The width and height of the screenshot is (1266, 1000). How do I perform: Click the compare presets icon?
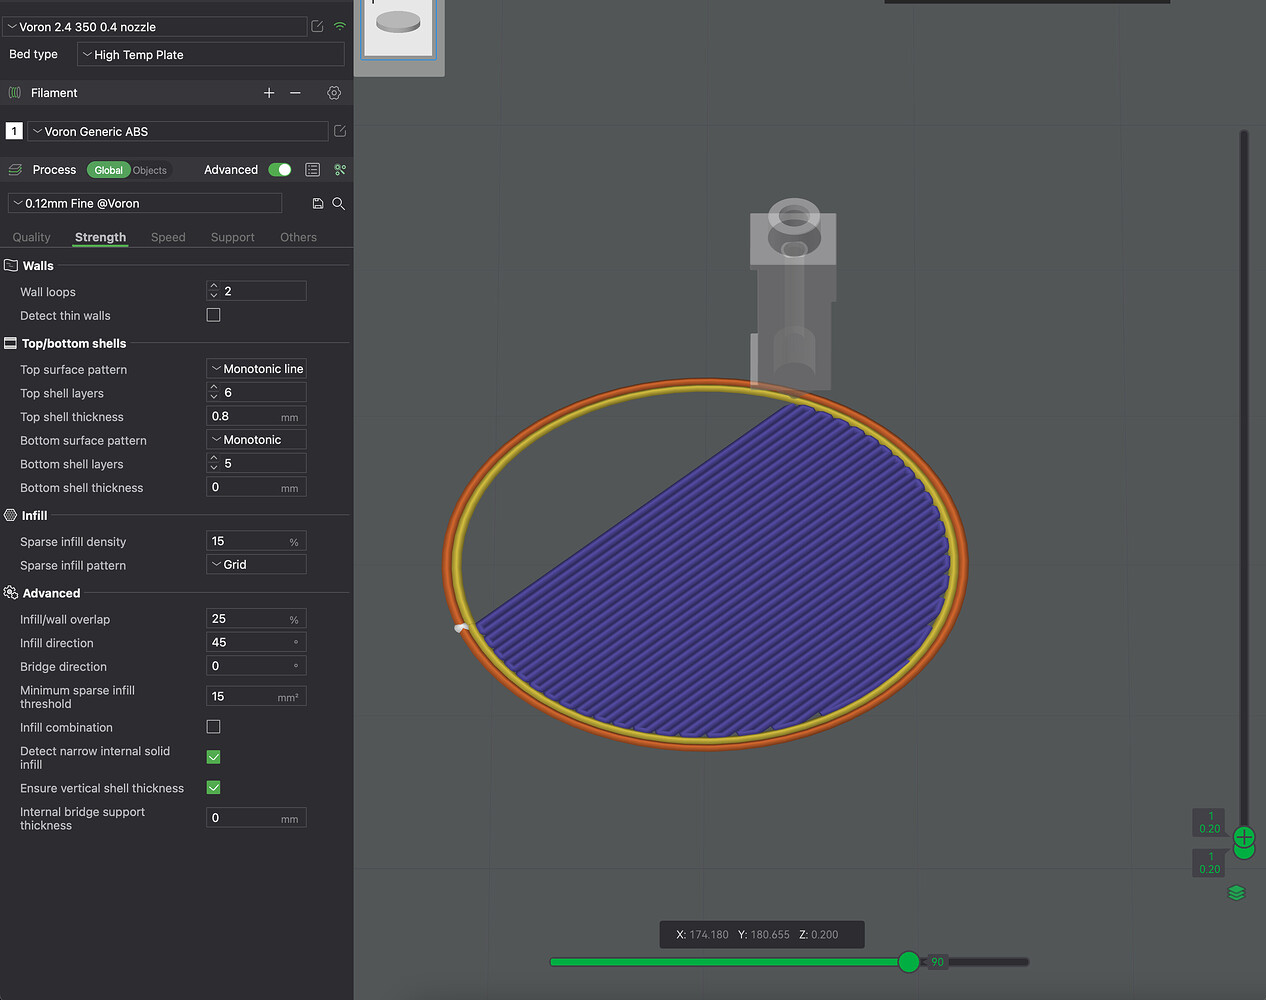[340, 170]
